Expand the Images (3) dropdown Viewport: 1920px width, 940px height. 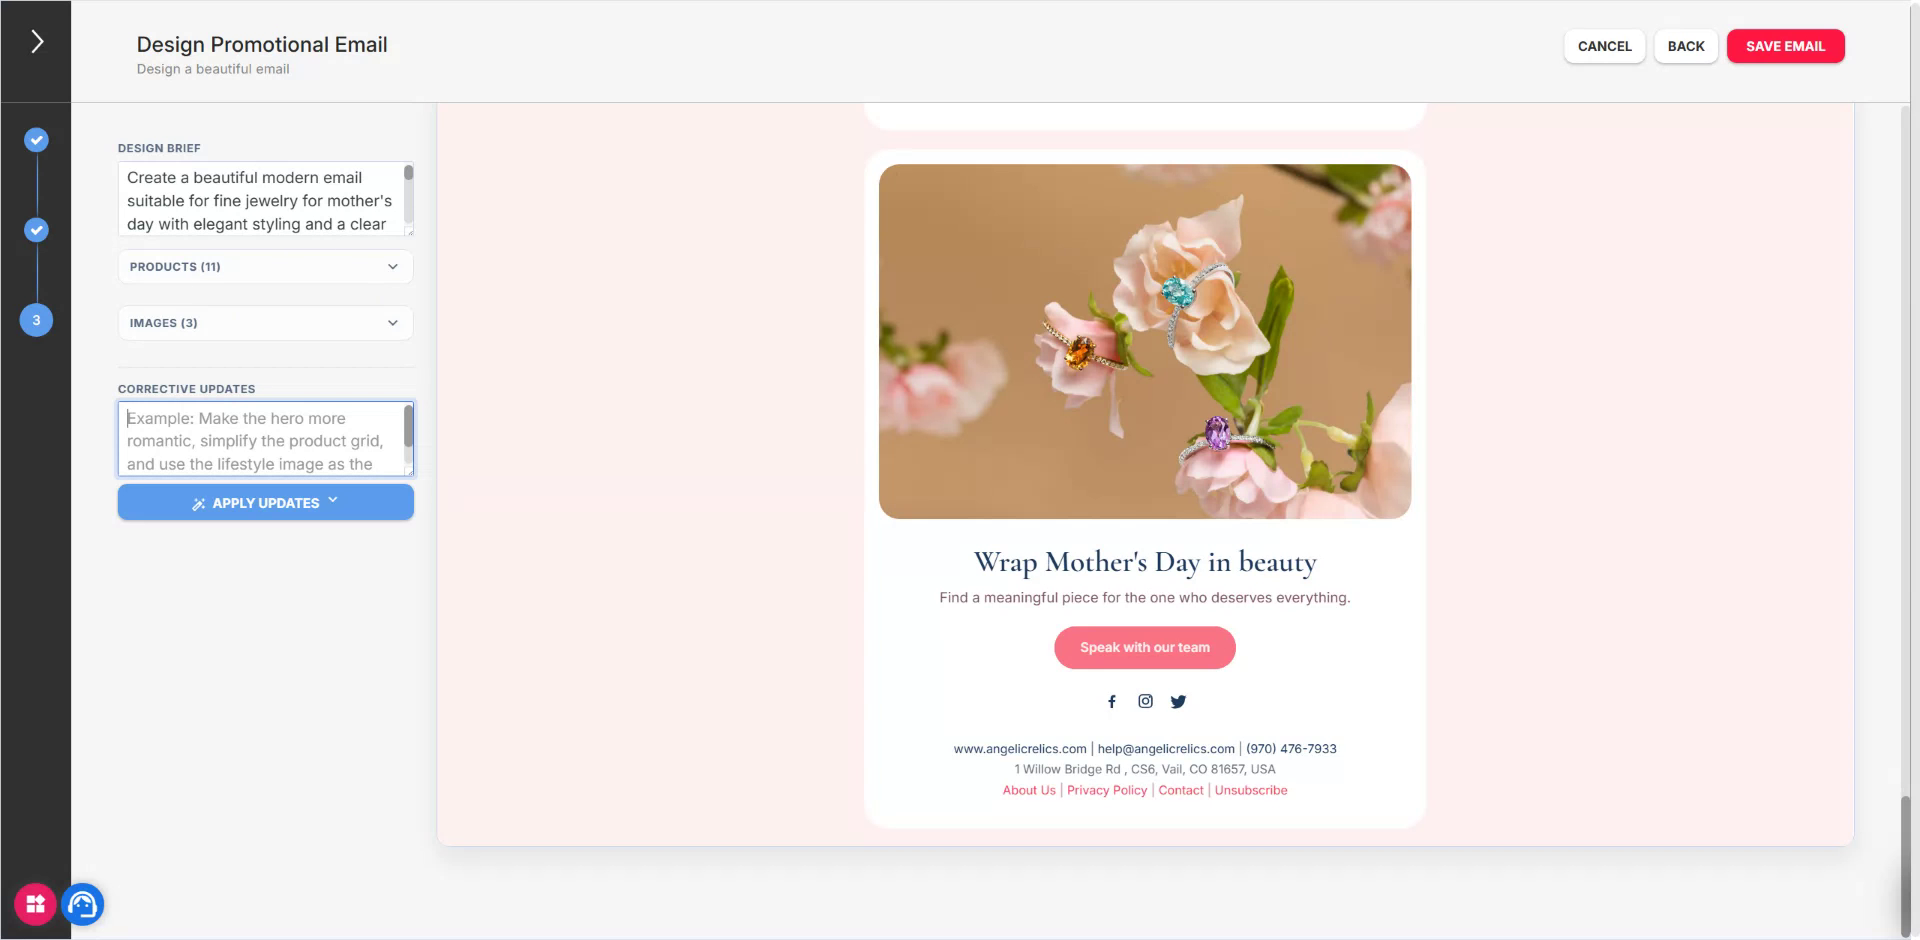point(266,323)
